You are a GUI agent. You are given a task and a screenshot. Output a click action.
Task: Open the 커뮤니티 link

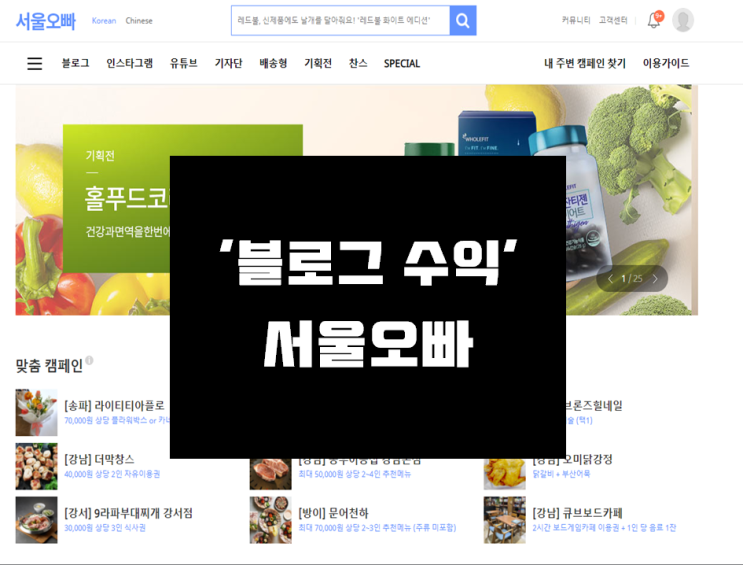[x=576, y=20]
